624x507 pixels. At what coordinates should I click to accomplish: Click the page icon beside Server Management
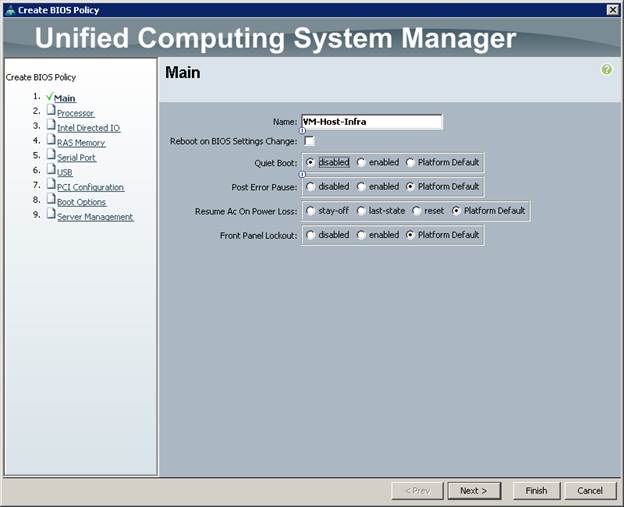51,213
